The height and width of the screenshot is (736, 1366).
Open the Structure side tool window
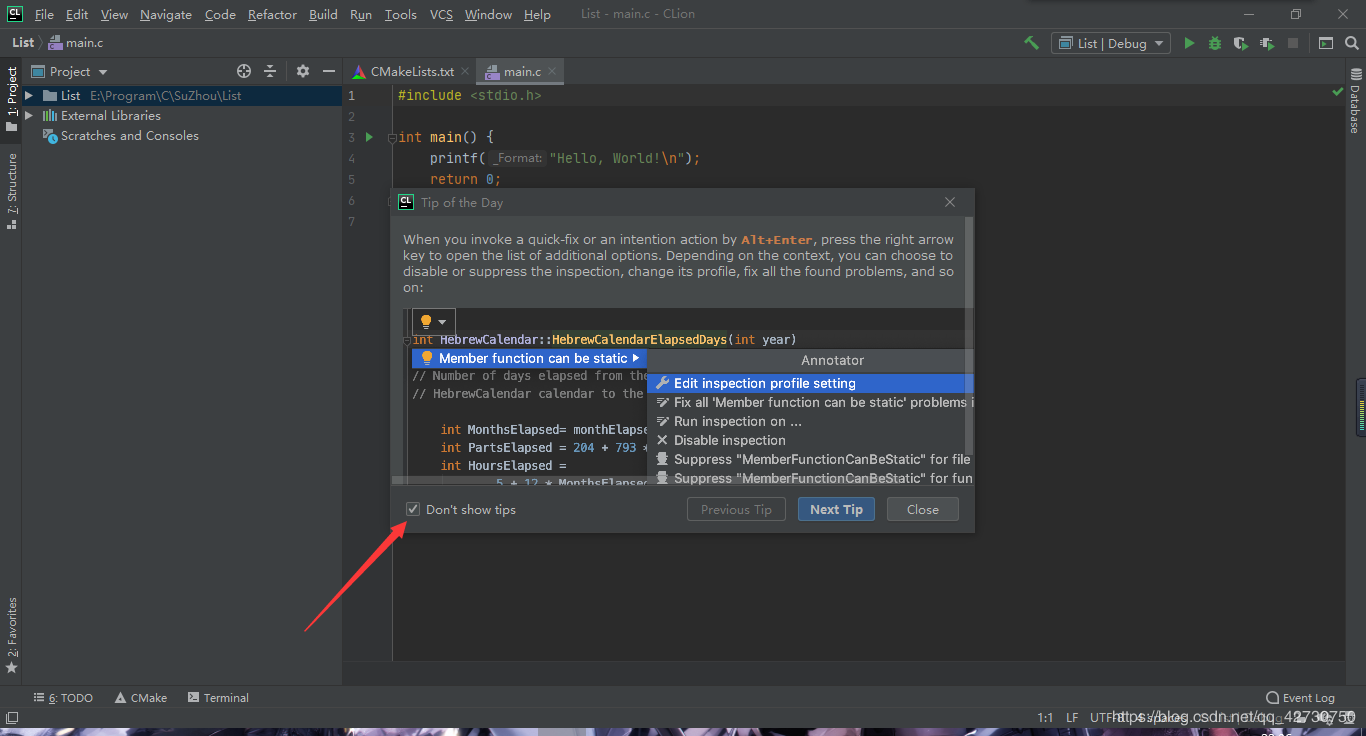coord(12,191)
